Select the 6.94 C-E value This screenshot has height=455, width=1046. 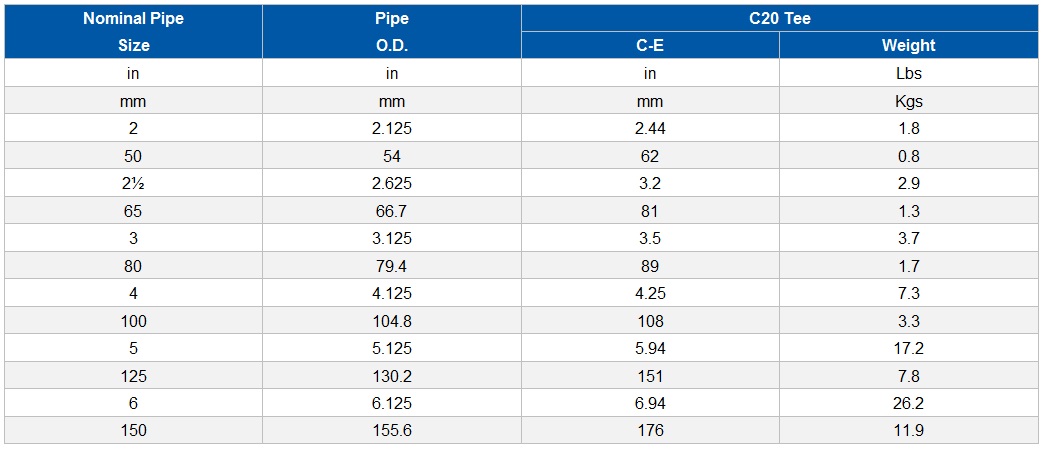650,404
